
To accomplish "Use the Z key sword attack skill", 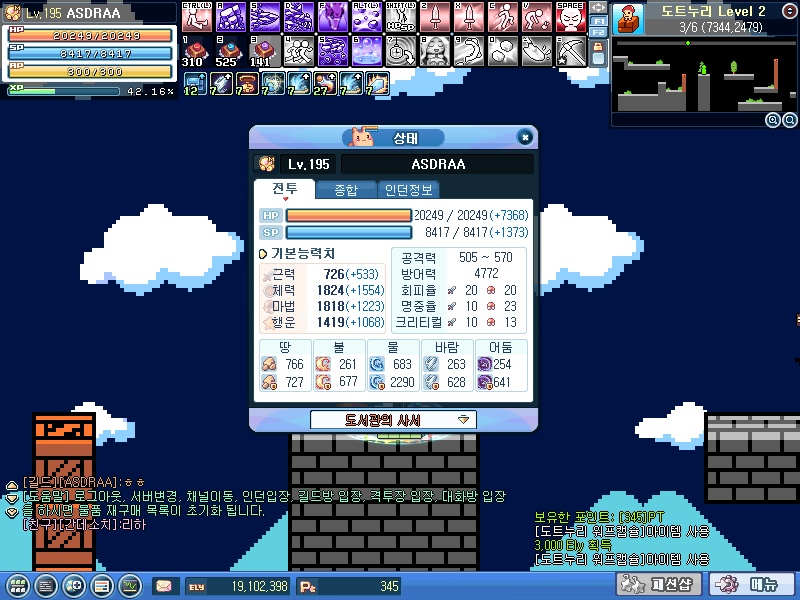I will click(x=435, y=17).
